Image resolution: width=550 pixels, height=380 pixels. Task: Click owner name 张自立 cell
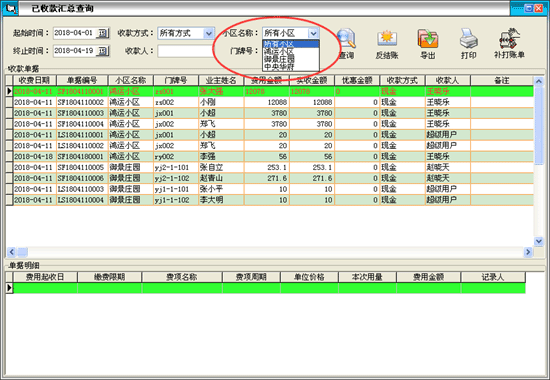pyautogui.click(x=221, y=167)
